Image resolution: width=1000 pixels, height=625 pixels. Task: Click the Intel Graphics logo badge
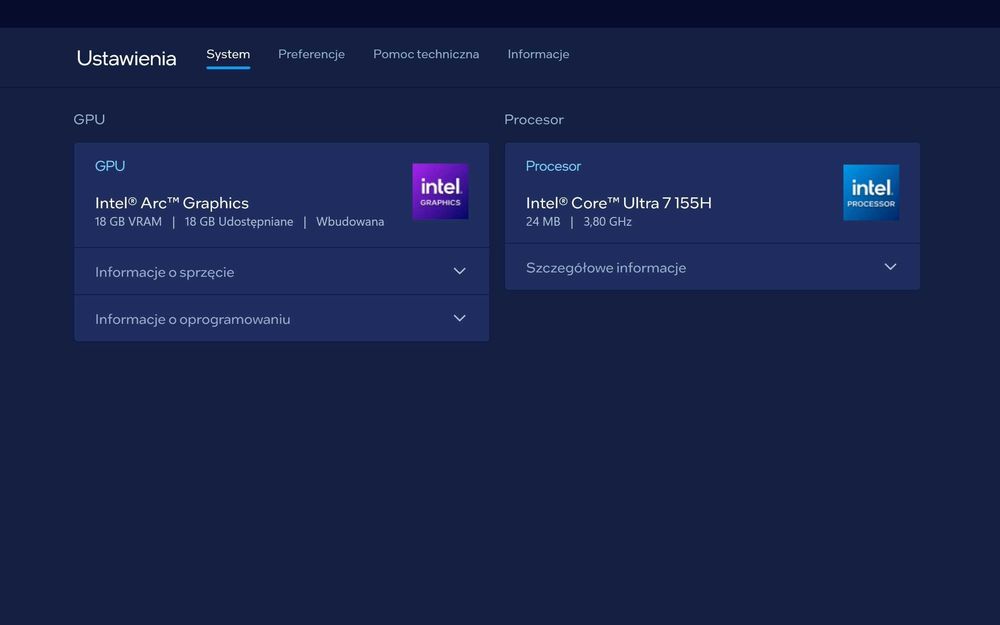(x=440, y=191)
